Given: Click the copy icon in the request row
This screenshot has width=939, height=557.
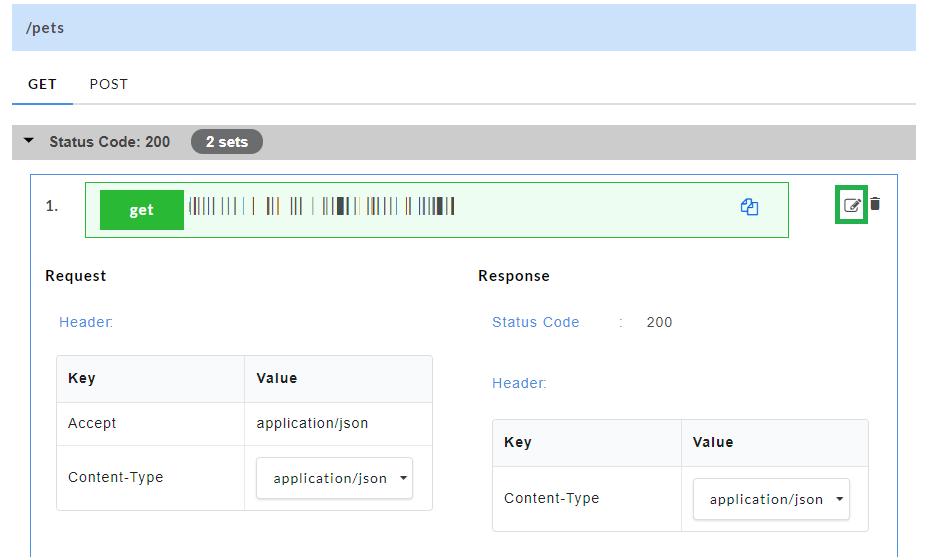Looking at the screenshot, I should [749, 207].
